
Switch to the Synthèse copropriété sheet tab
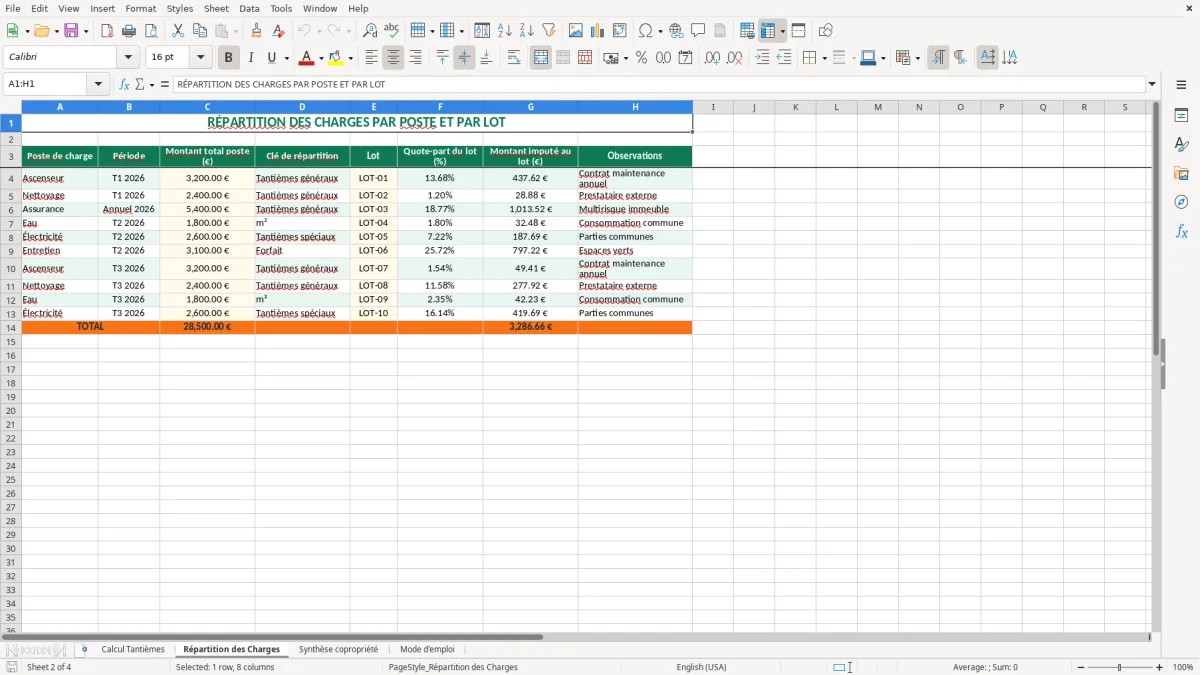click(338, 650)
